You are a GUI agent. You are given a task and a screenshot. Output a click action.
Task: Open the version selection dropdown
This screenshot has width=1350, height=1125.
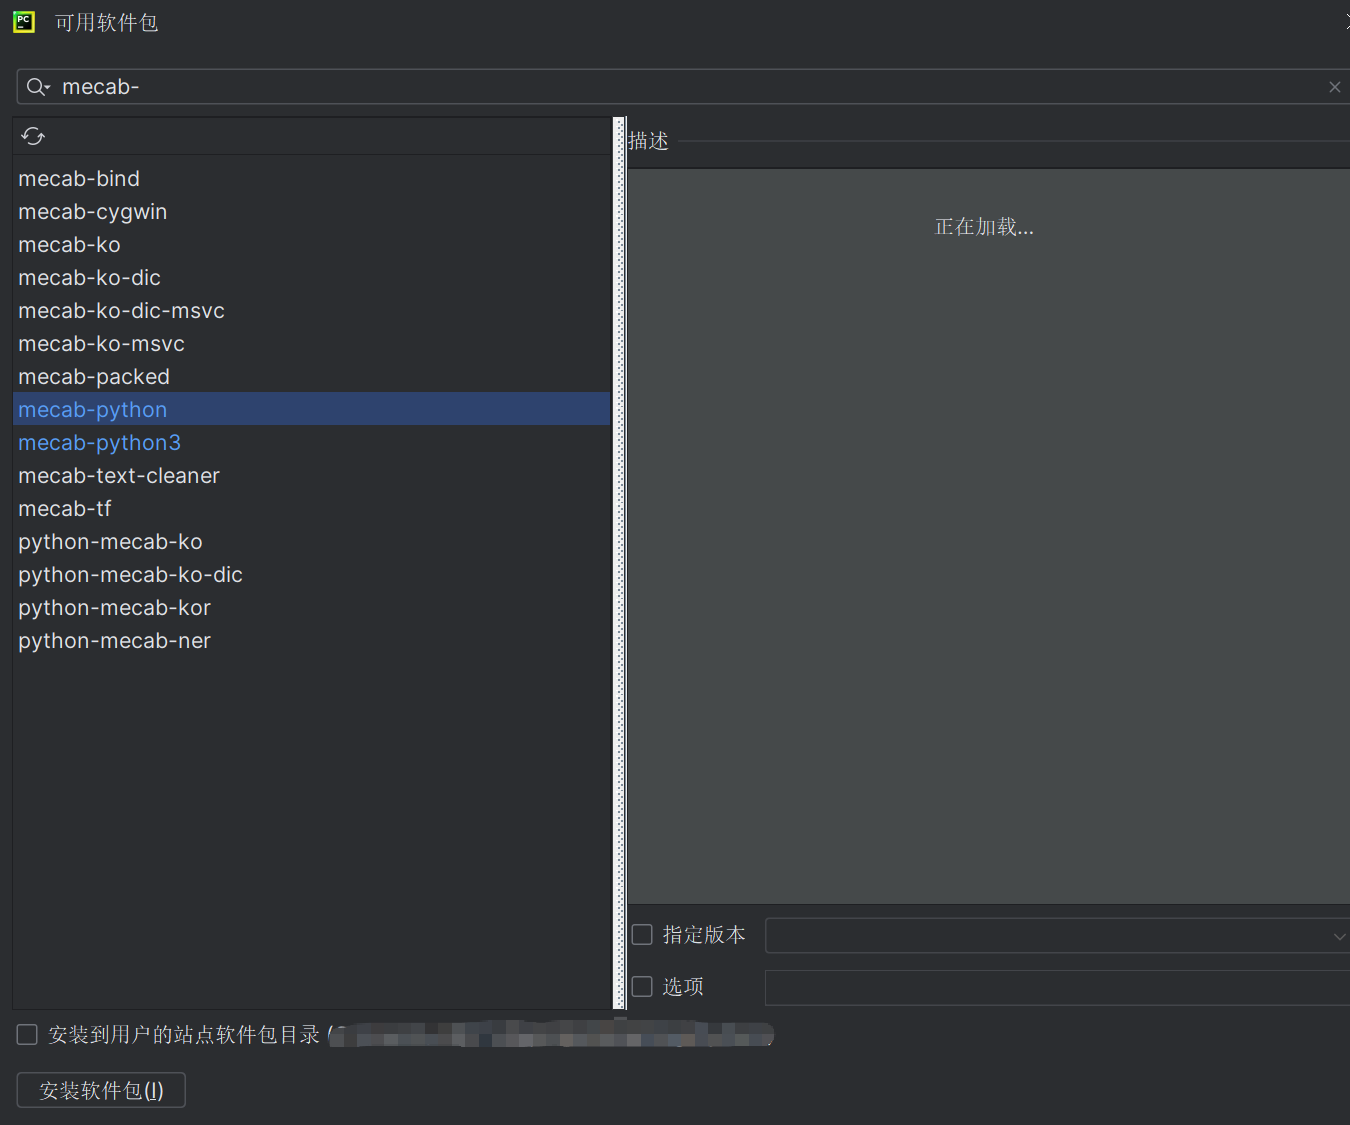click(1340, 936)
